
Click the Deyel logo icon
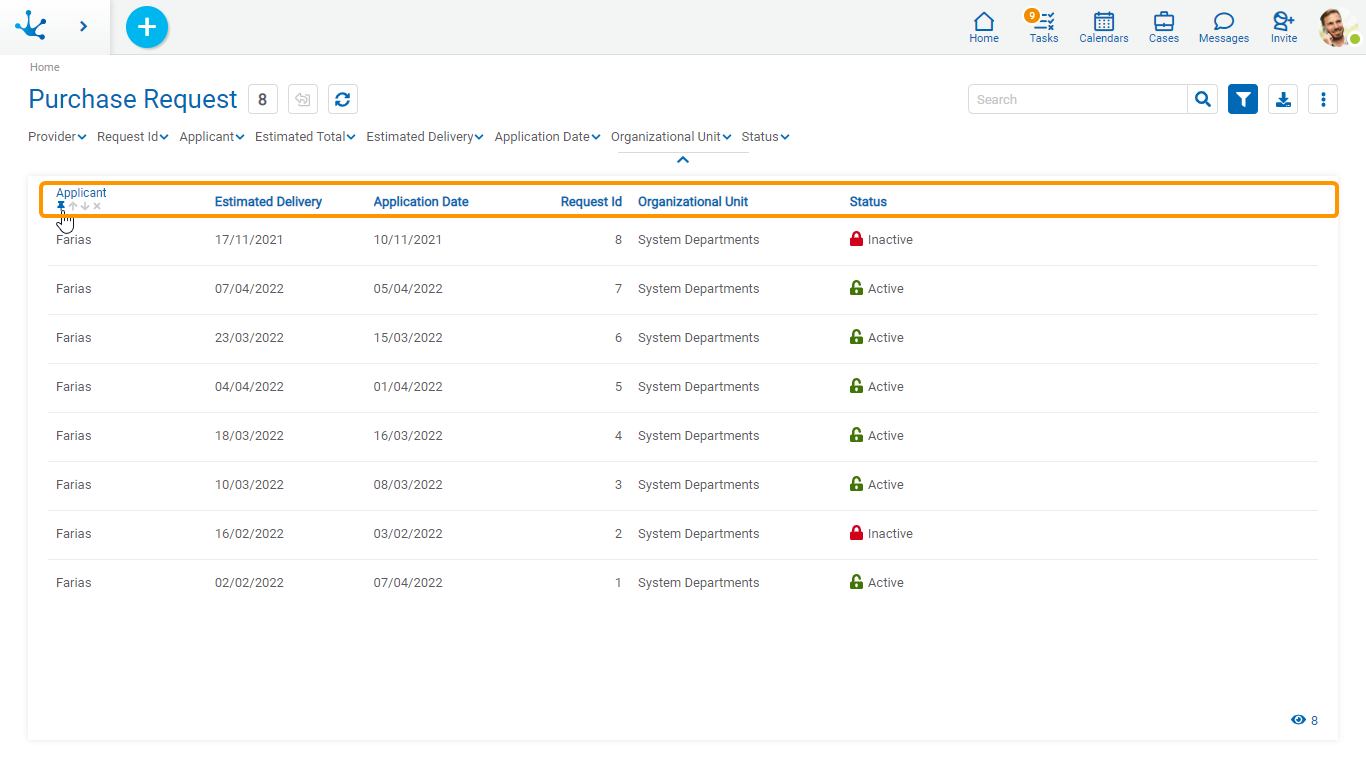click(31, 26)
